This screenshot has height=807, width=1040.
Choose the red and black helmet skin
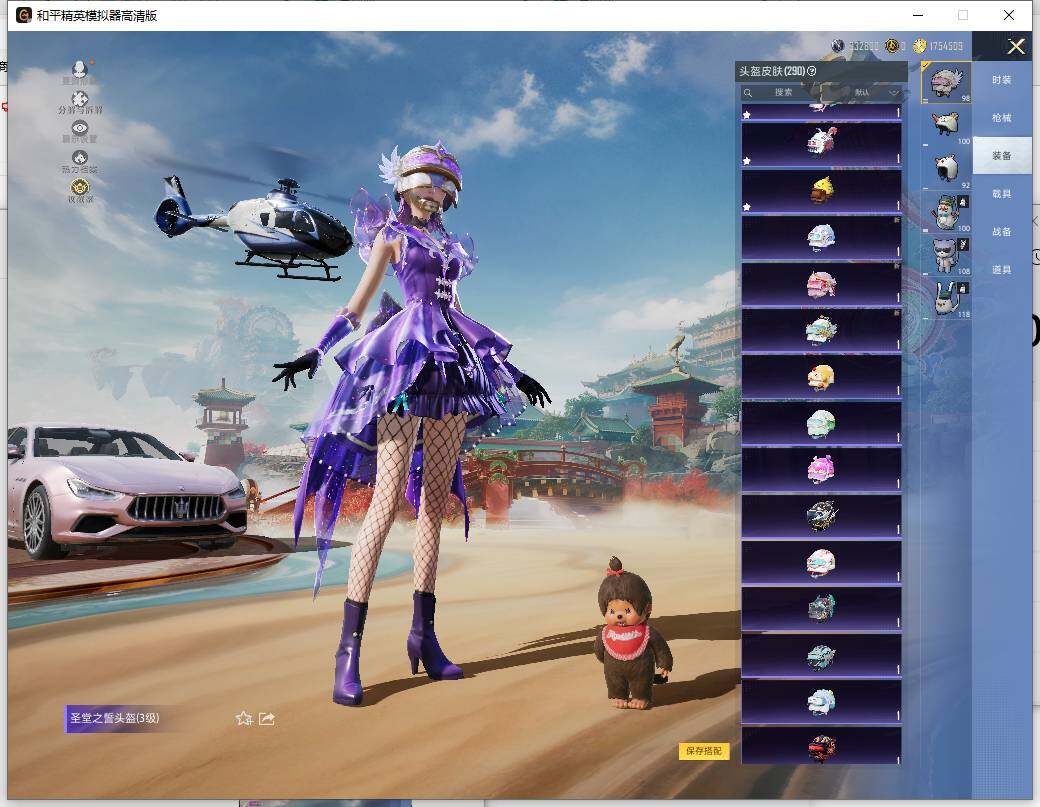click(x=821, y=747)
